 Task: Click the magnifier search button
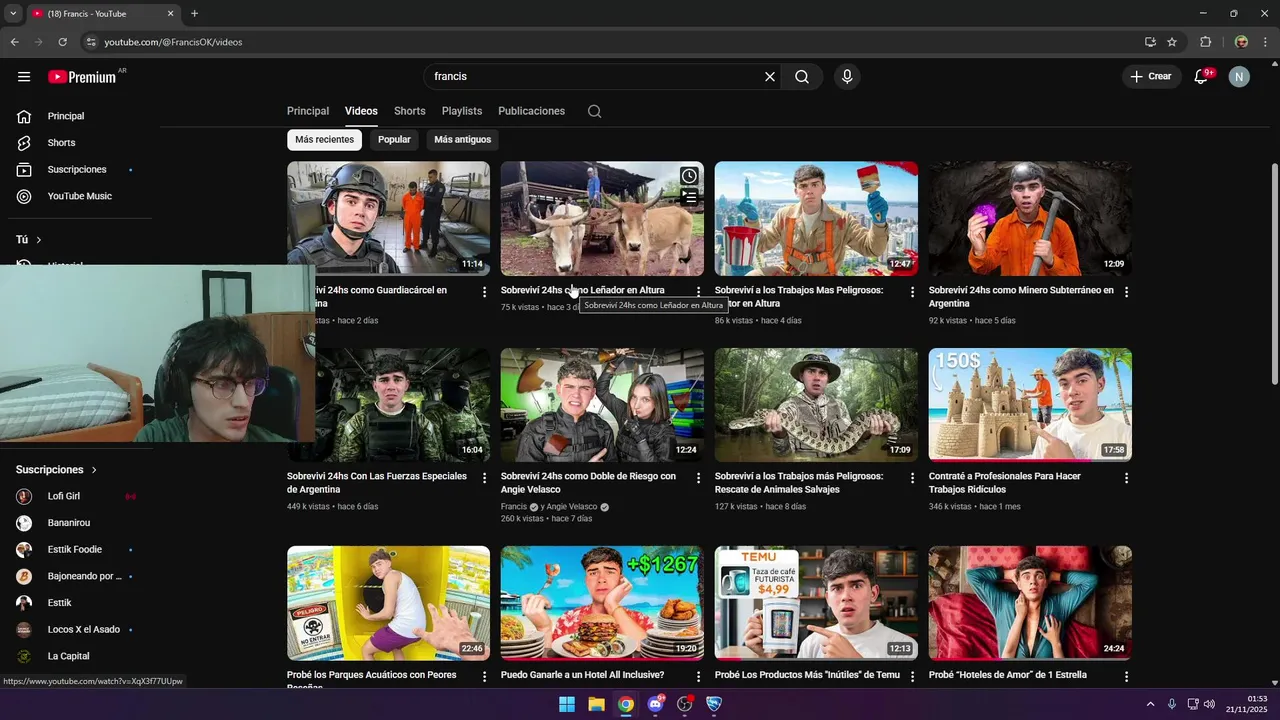[802, 77]
